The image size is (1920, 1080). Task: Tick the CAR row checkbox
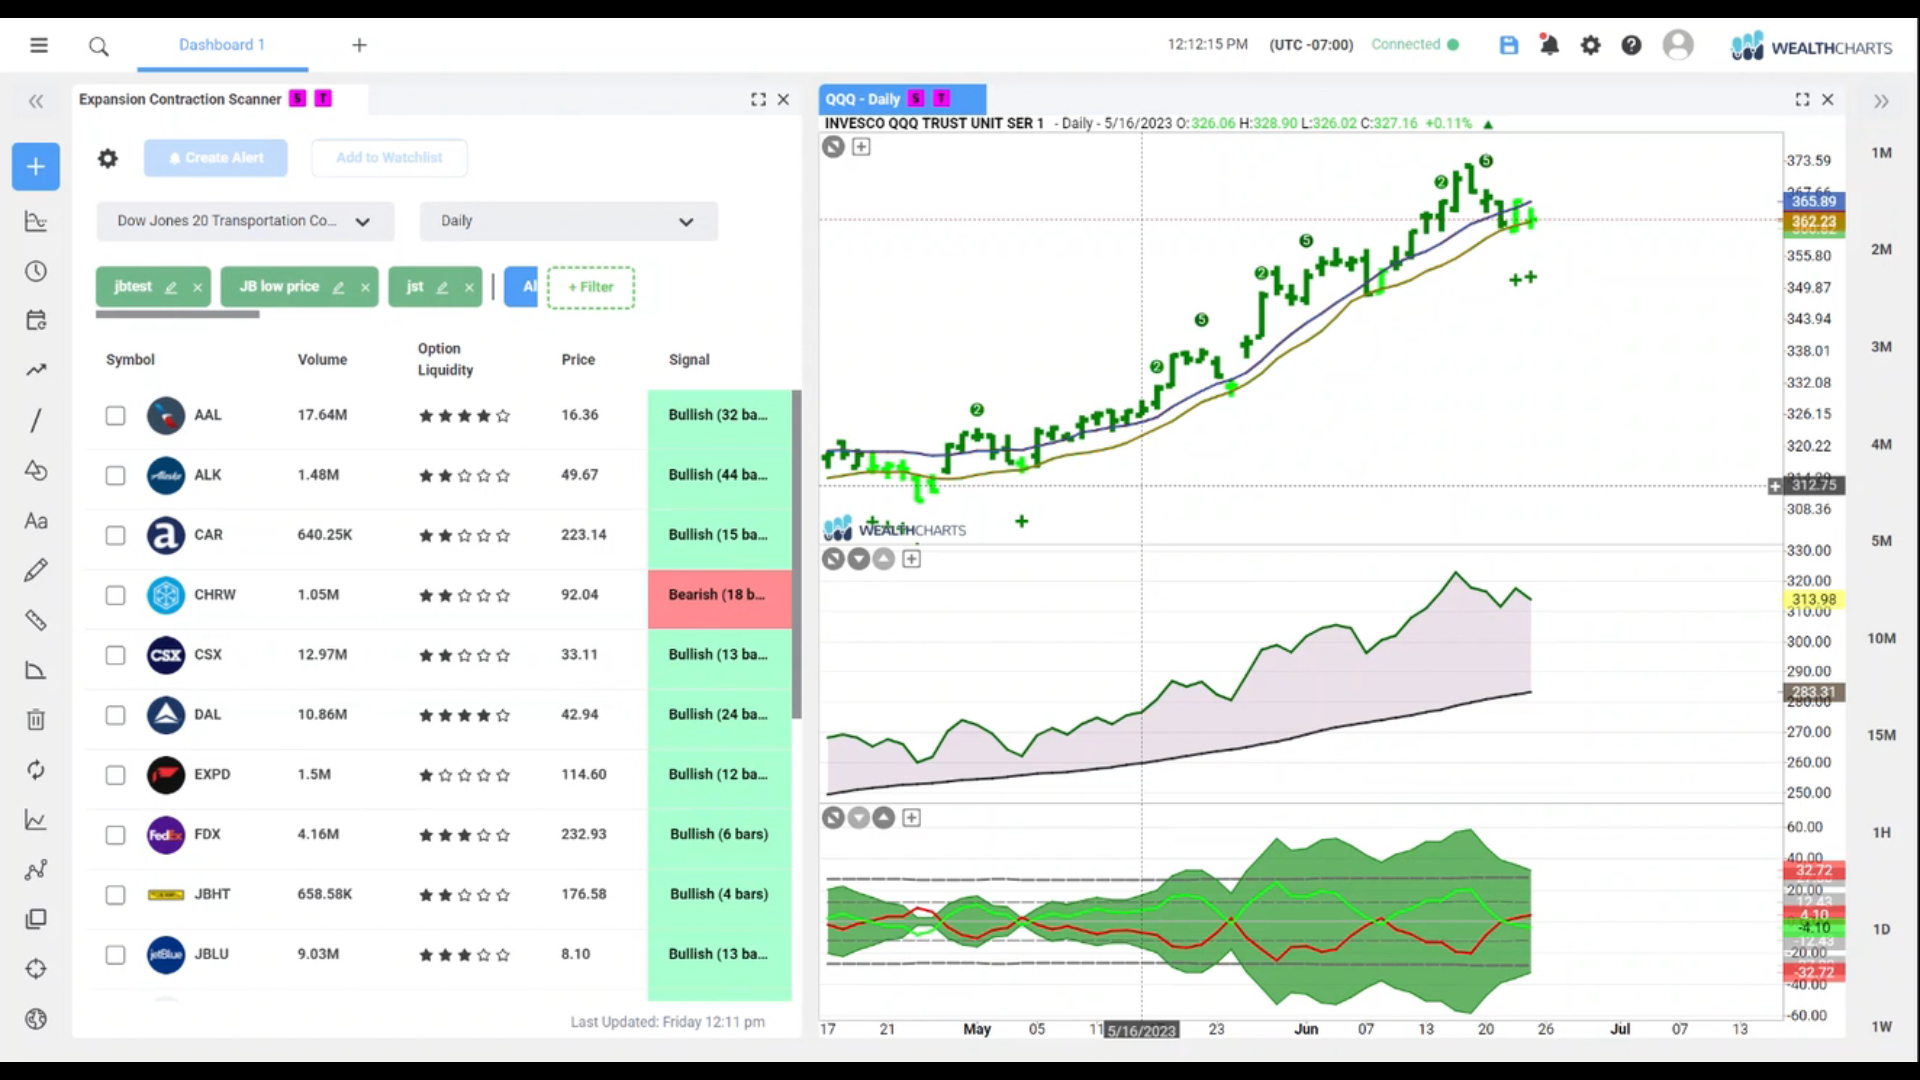pos(116,535)
